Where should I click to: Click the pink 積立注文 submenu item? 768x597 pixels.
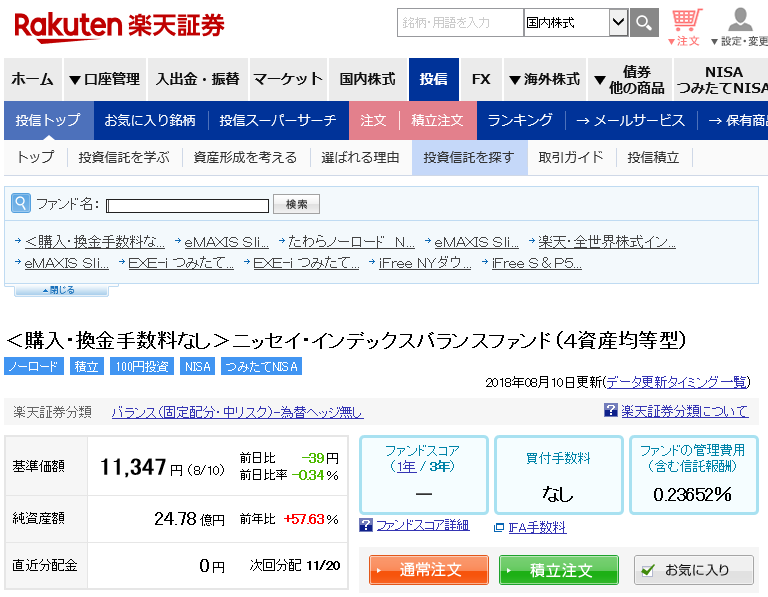437,120
